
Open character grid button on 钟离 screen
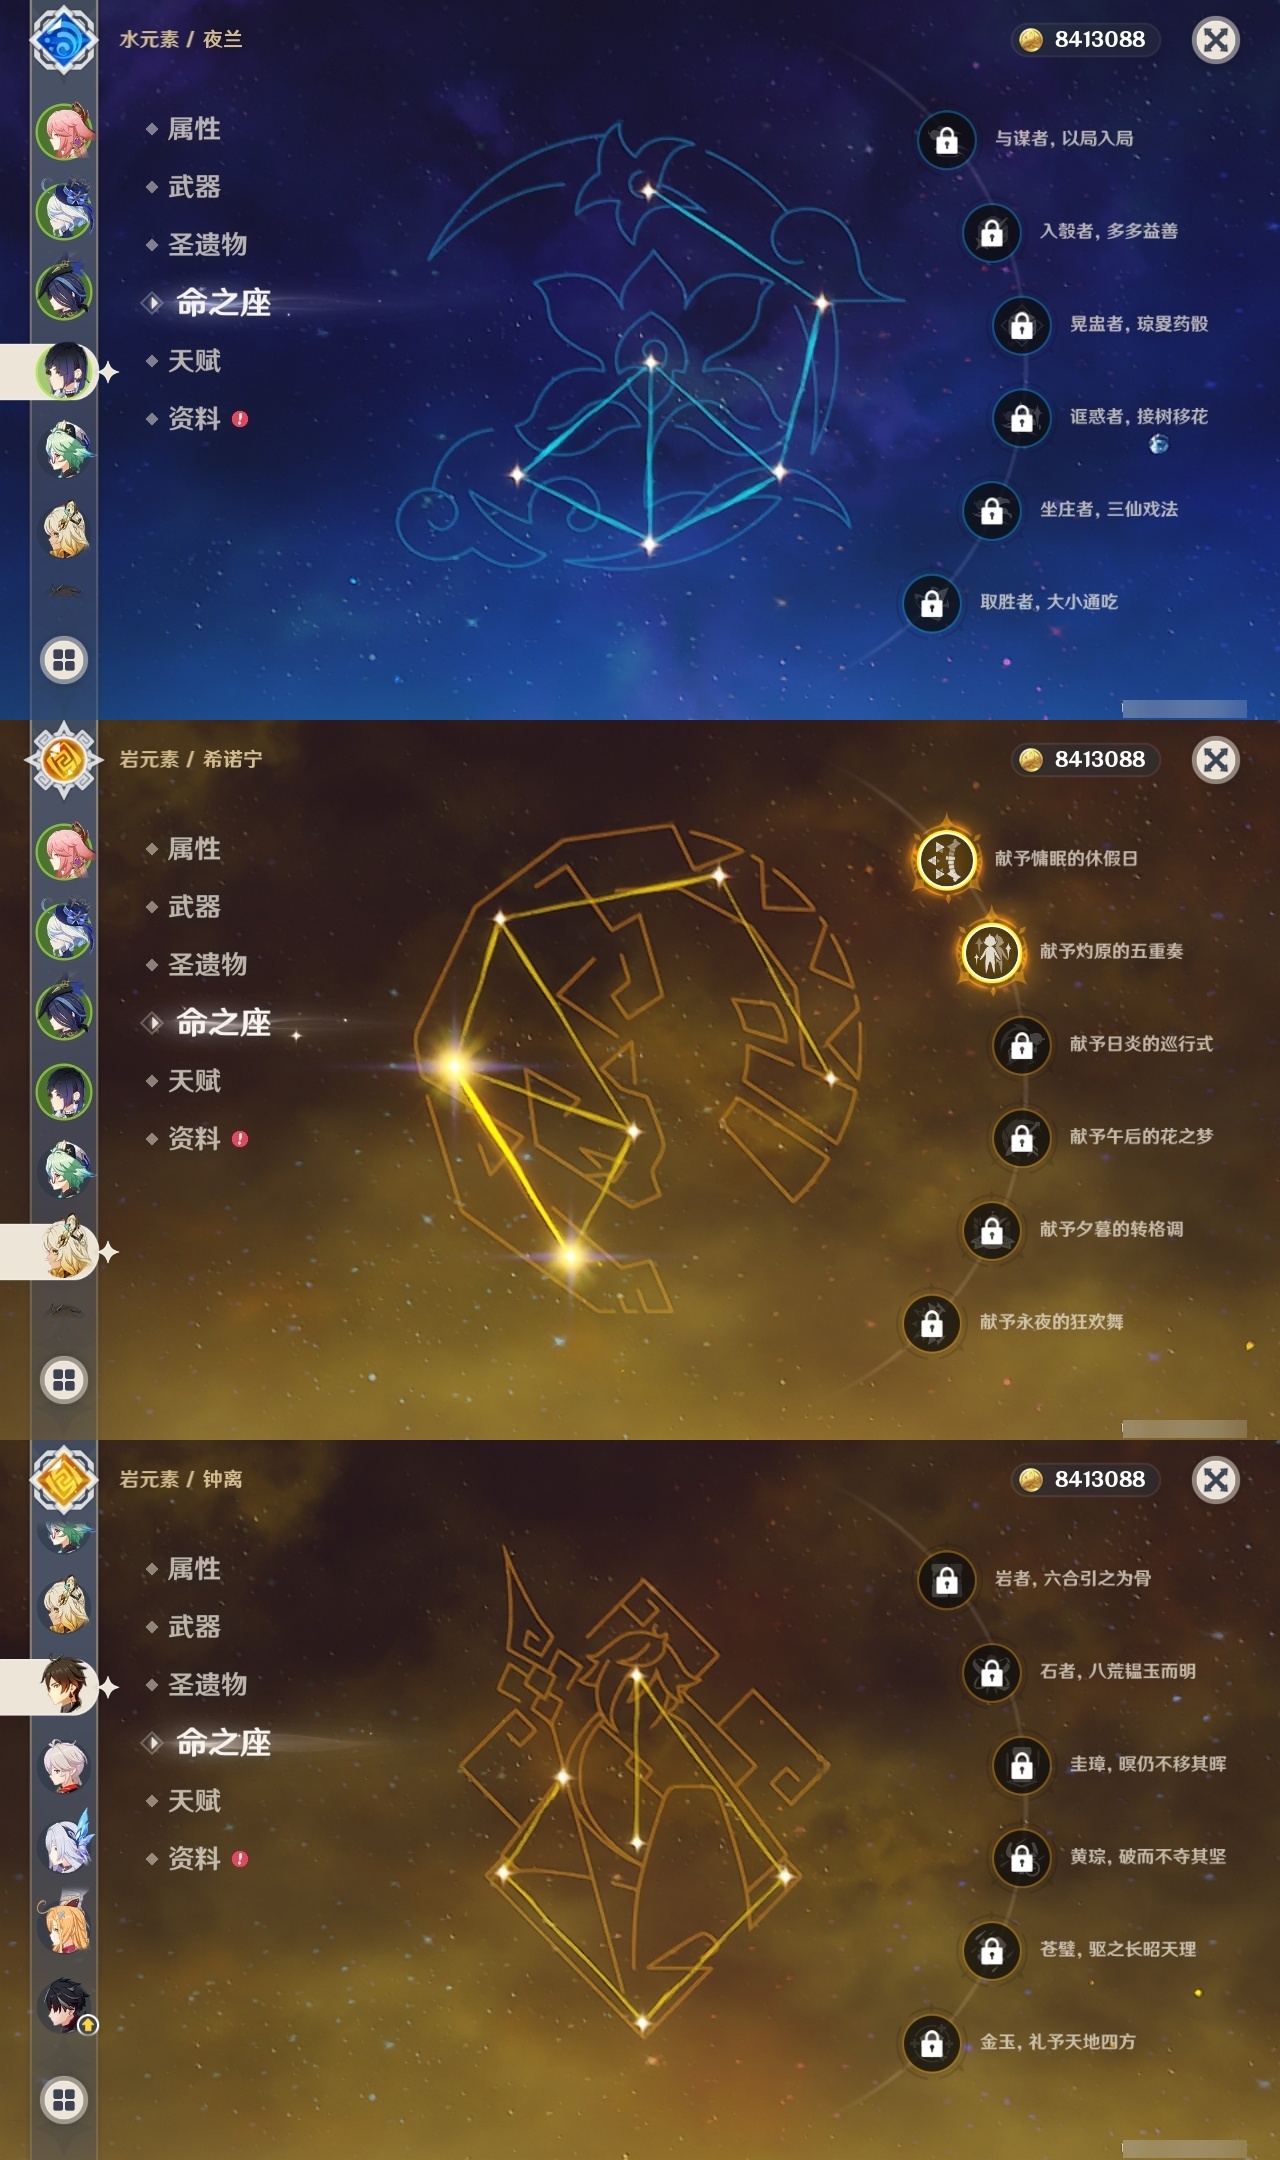tap(64, 2100)
